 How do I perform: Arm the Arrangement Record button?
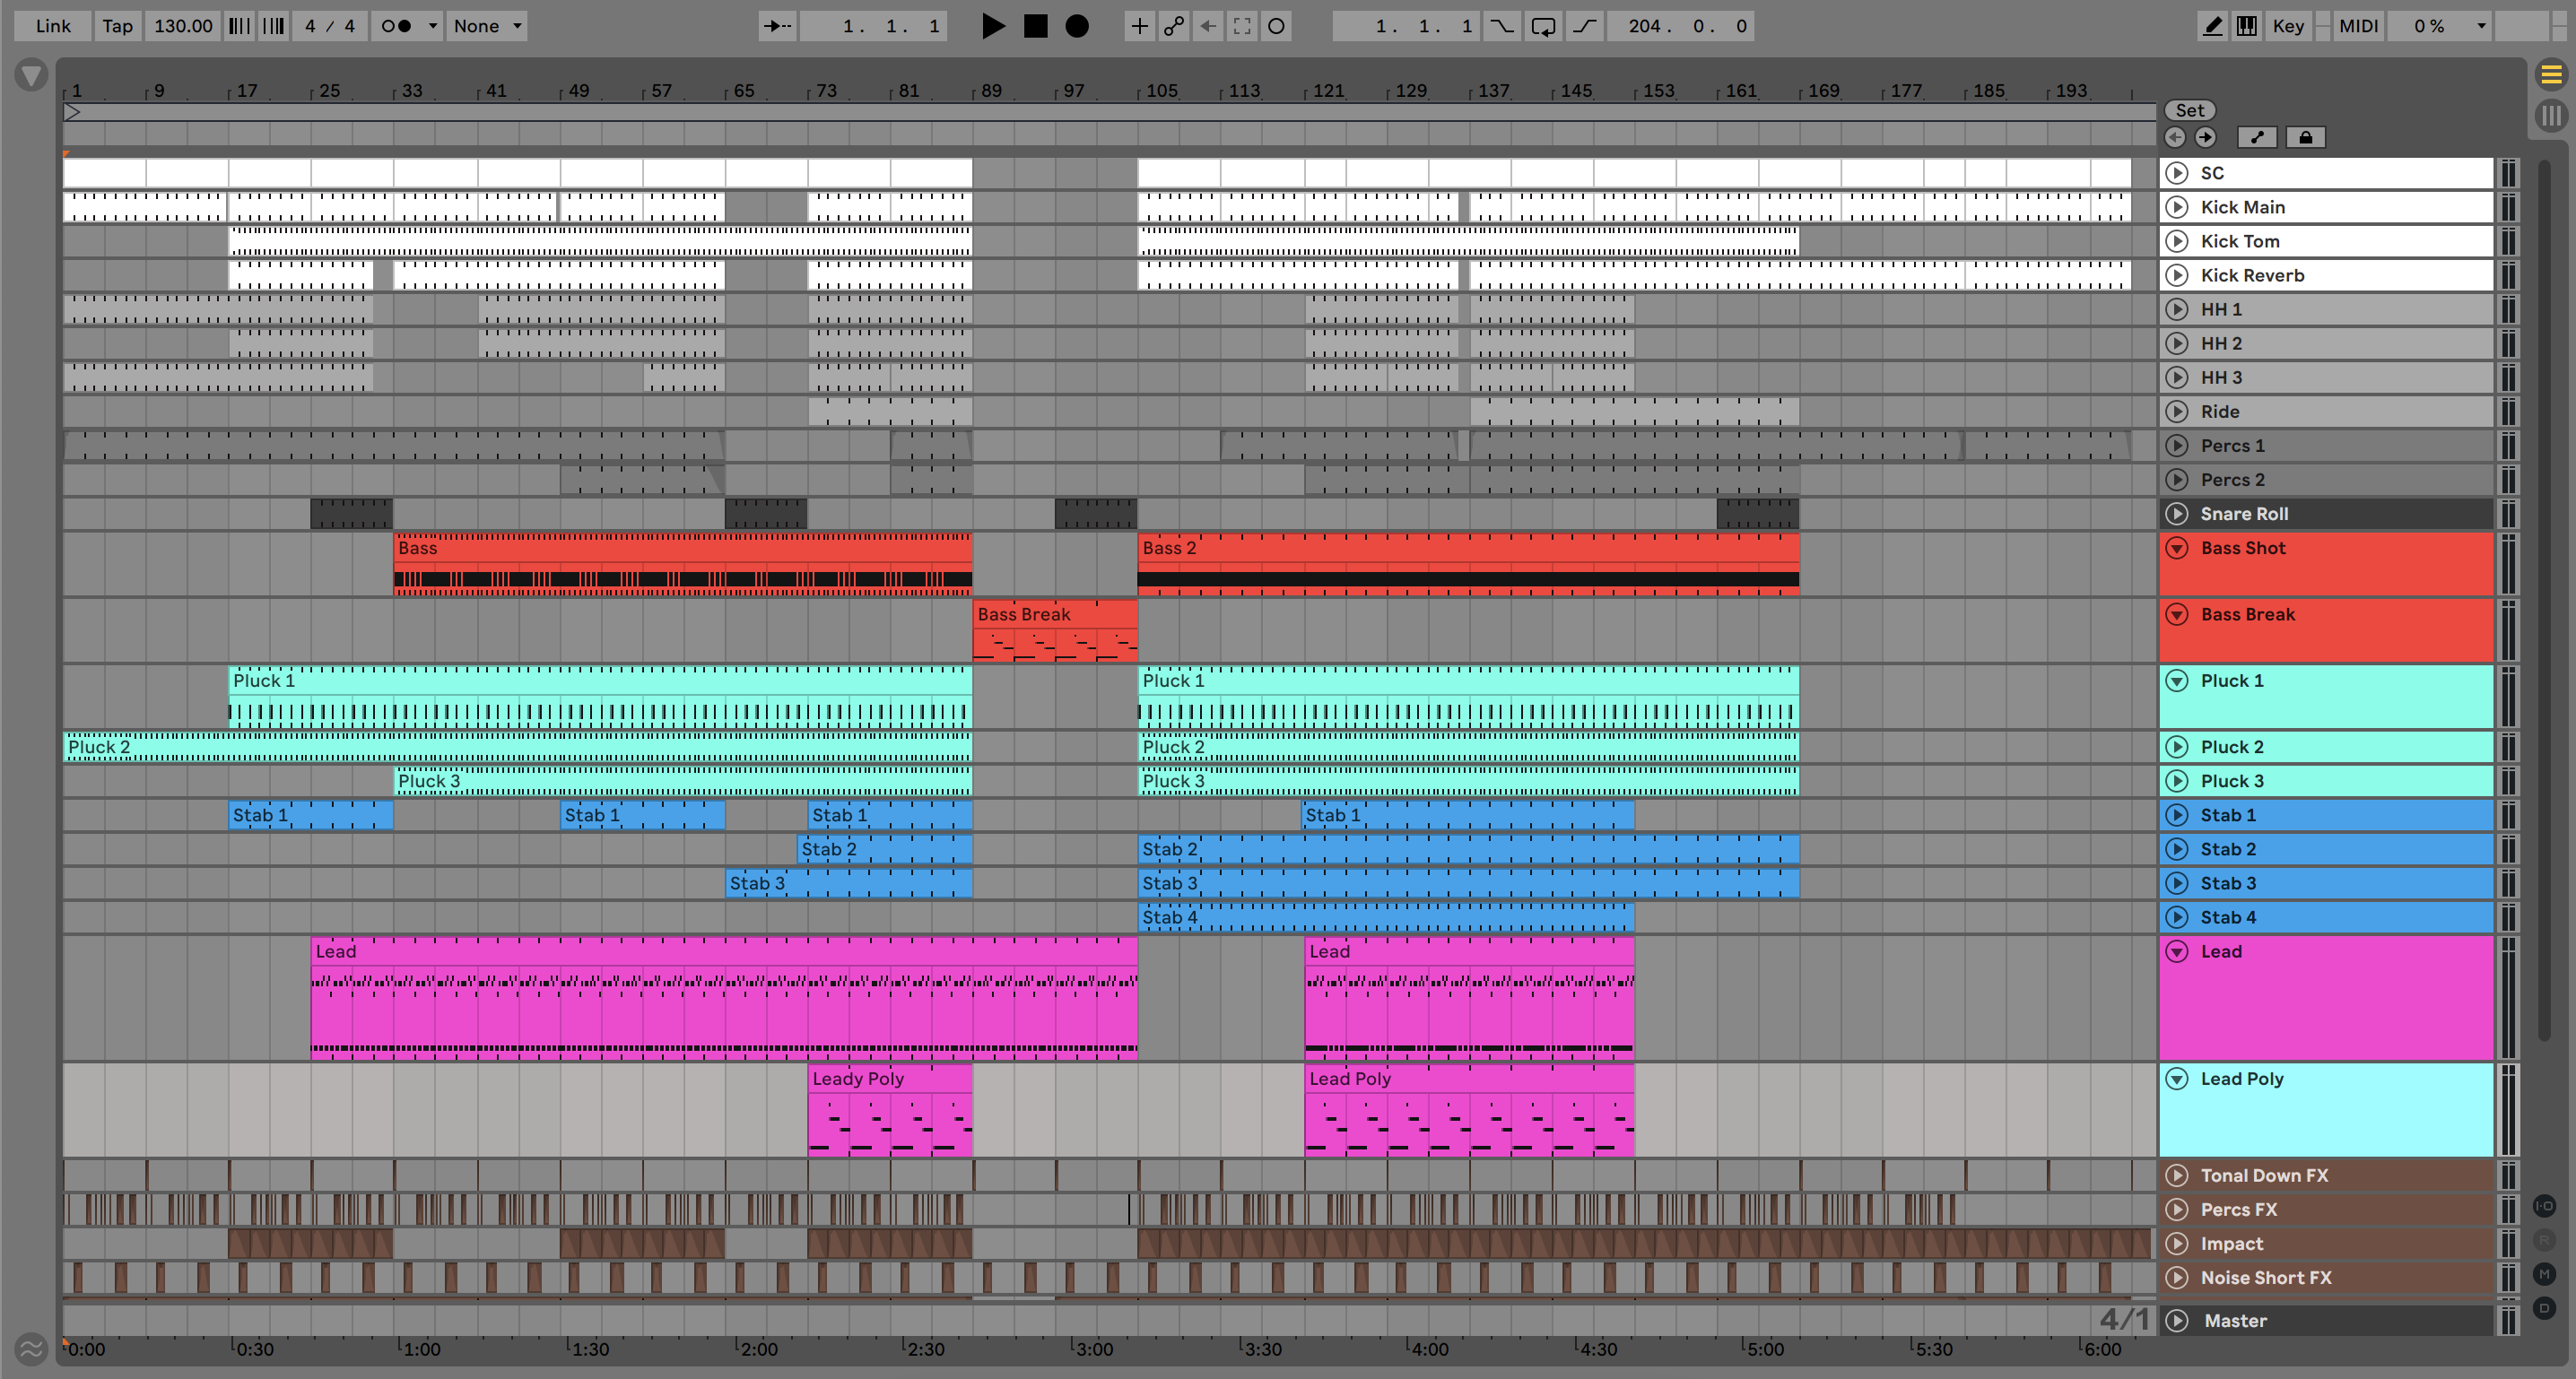coord(1077,26)
